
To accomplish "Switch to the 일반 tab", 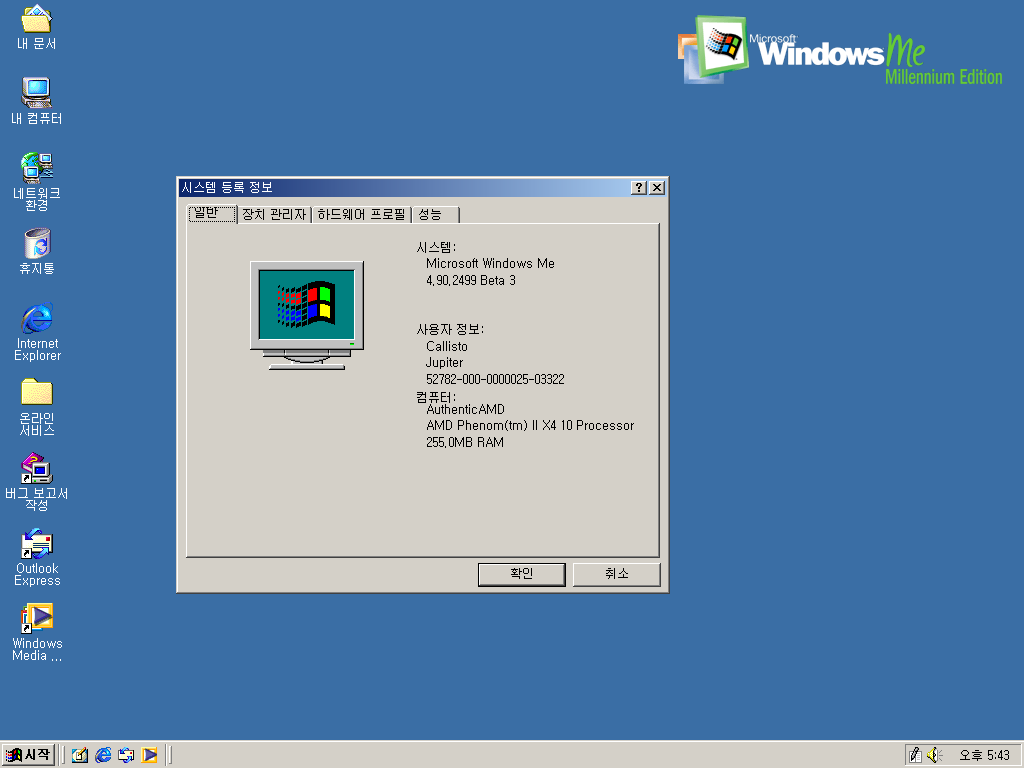I will pos(212,213).
